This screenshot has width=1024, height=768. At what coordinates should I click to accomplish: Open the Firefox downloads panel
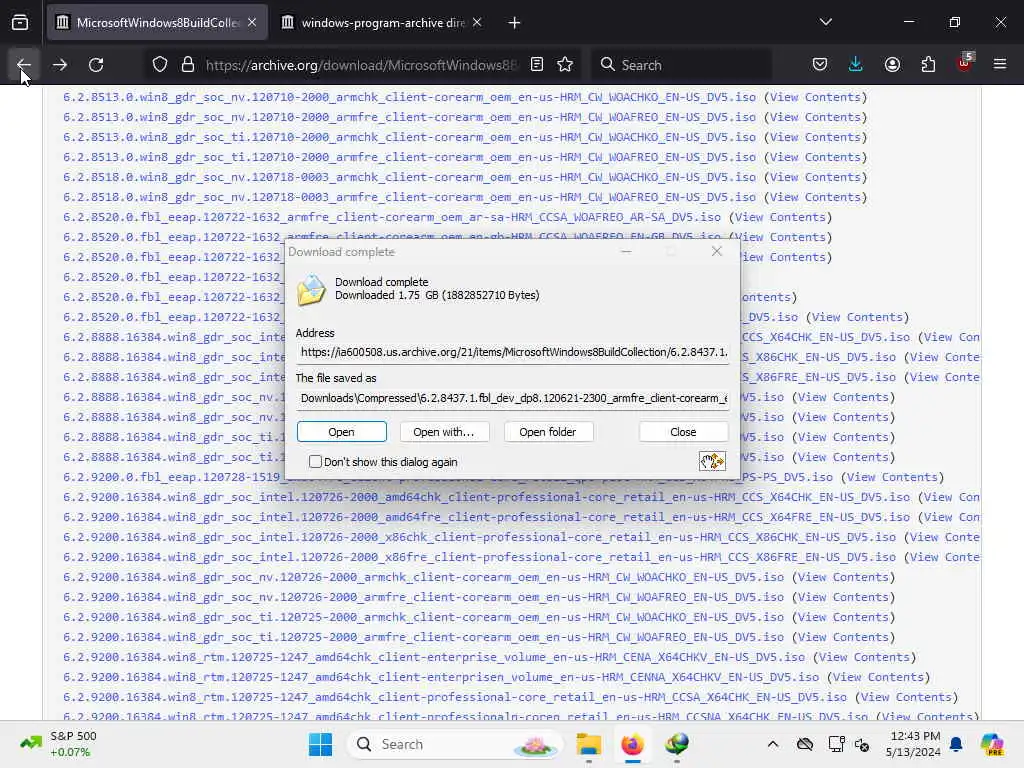(856, 65)
